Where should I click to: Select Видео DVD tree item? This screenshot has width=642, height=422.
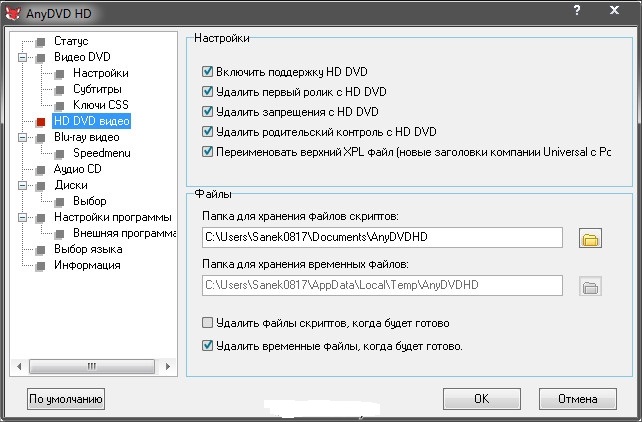point(82,57)
